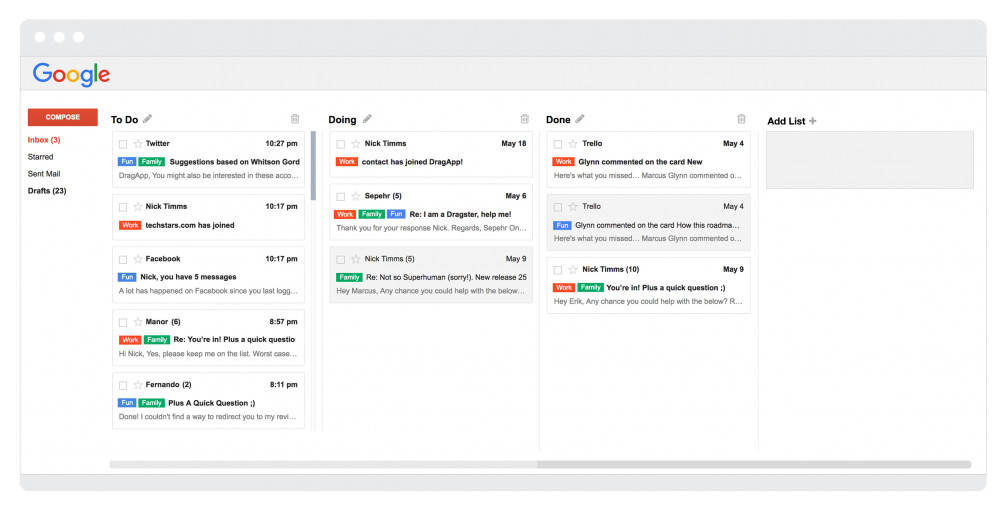Star the Twitter email
The image size is (1006, 510).
click(x=137, y=144)
